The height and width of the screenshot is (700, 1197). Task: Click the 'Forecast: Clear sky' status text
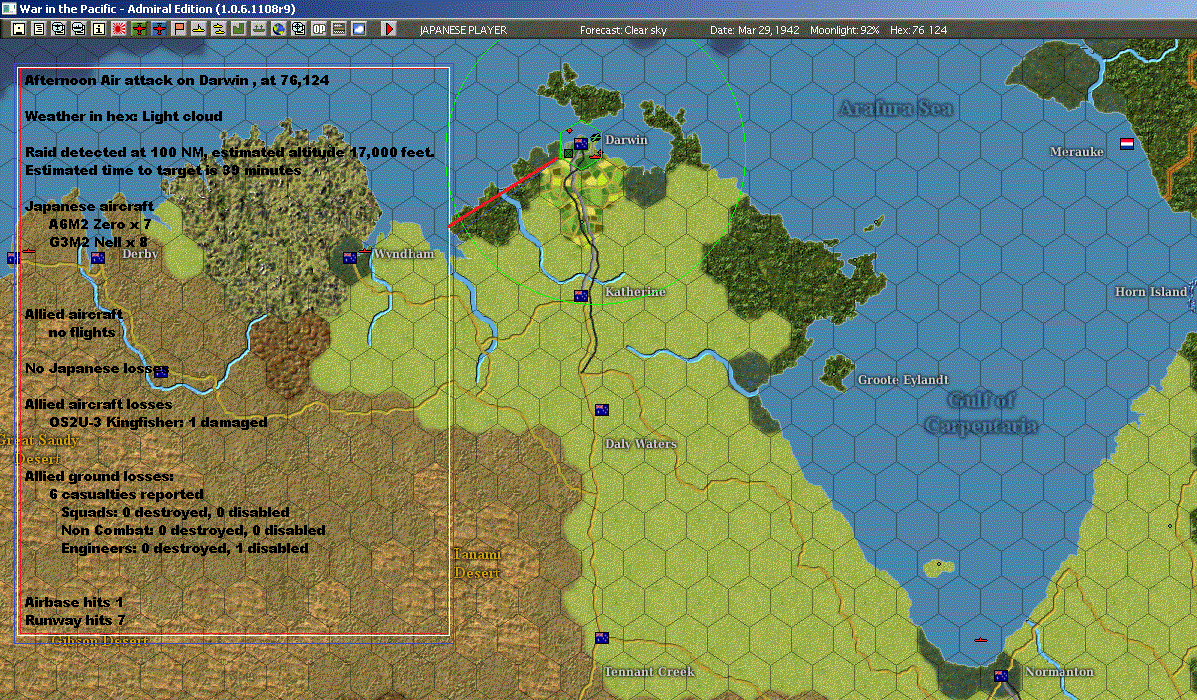623,30
